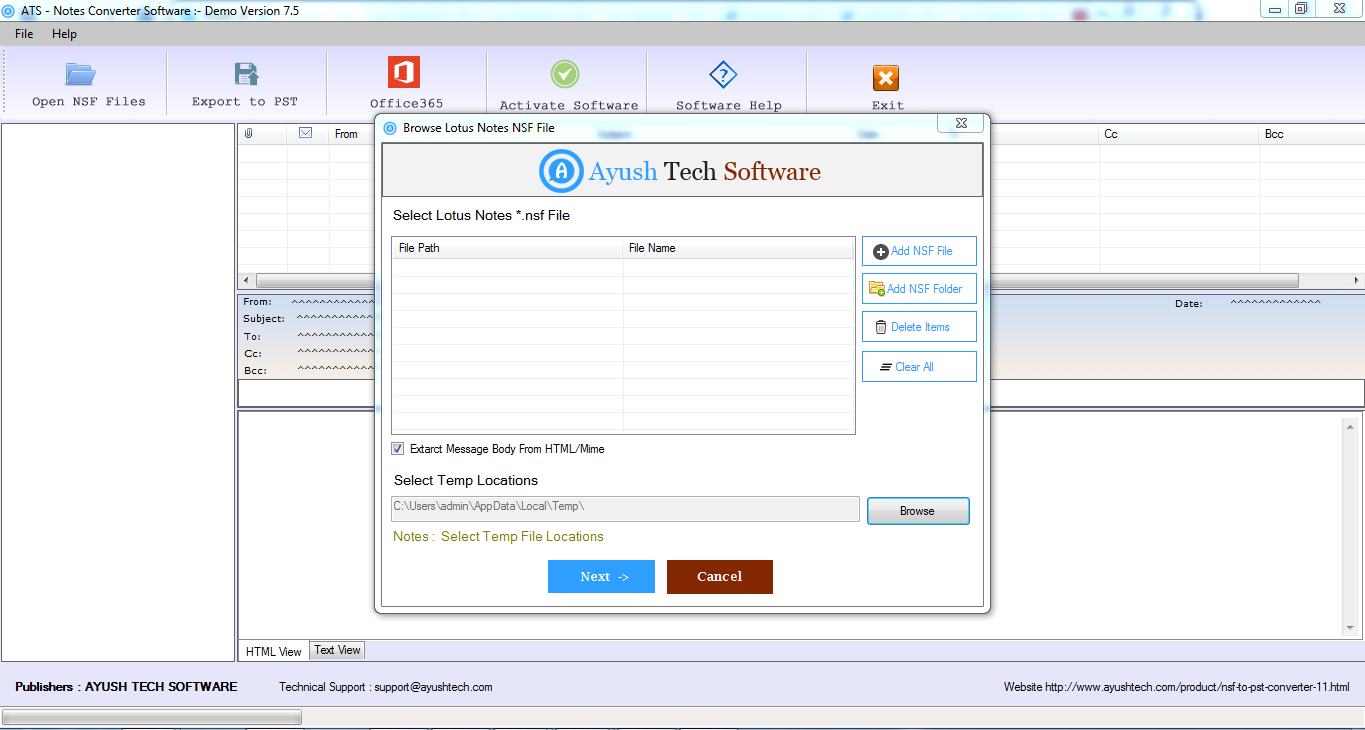Open Software Help from the toolbar
The height and width of the screenshot is (730, 1365).
[x=728, y=84]
